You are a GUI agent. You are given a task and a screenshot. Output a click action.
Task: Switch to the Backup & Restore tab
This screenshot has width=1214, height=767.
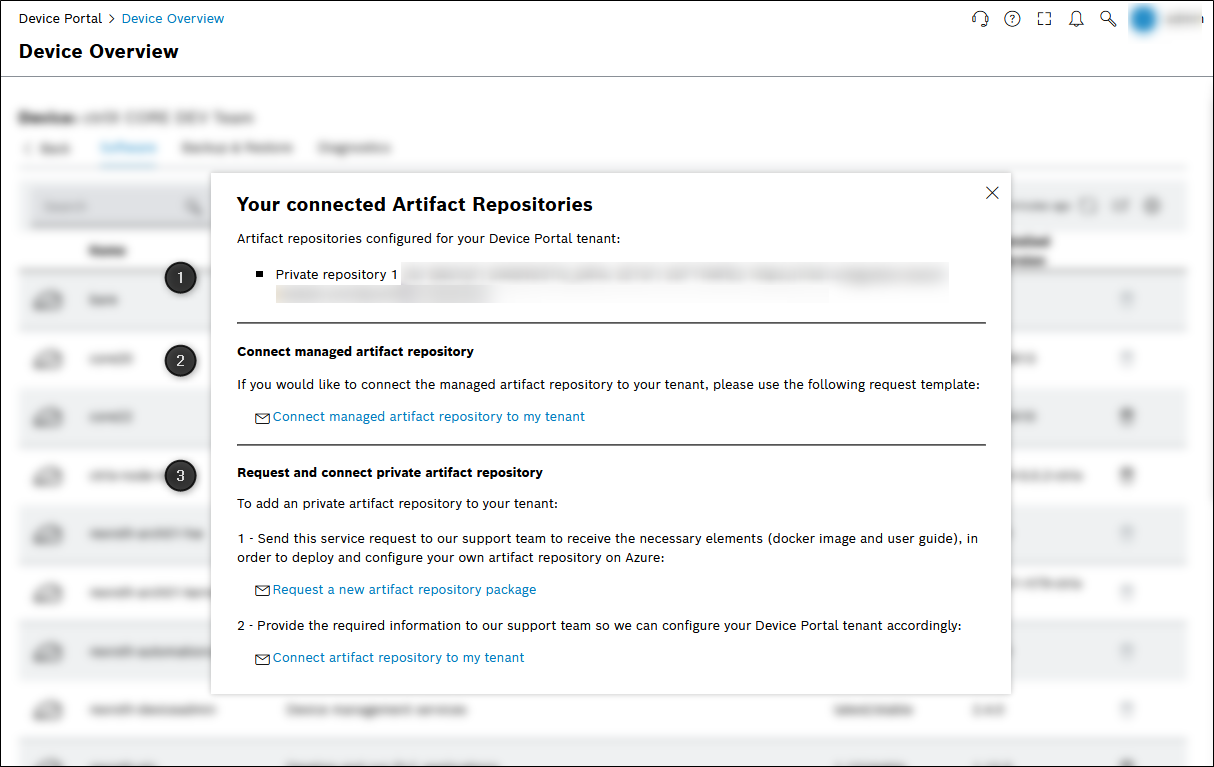(237, 148)
